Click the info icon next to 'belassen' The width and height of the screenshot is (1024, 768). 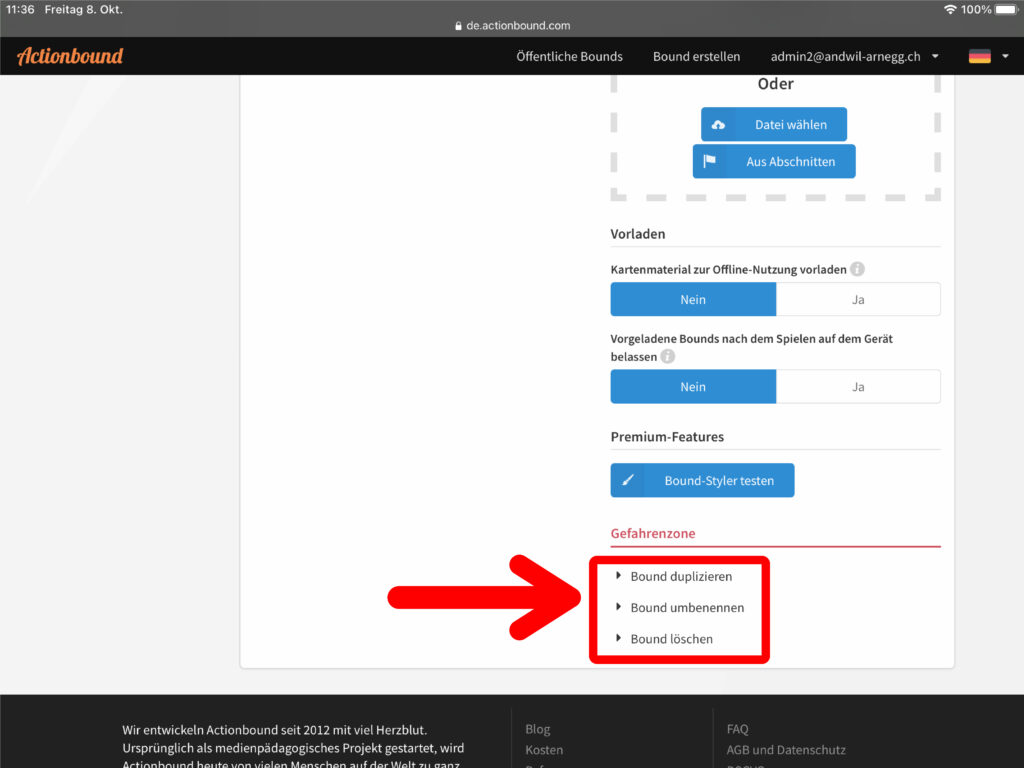[x=667, y=356]
